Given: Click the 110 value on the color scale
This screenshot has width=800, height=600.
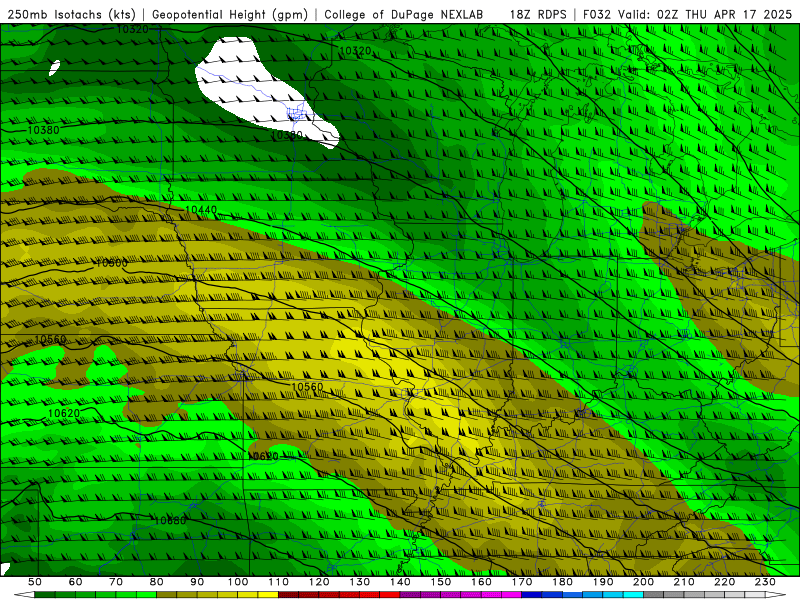Looking at the screenshot, I should click(x=279, y=582).
